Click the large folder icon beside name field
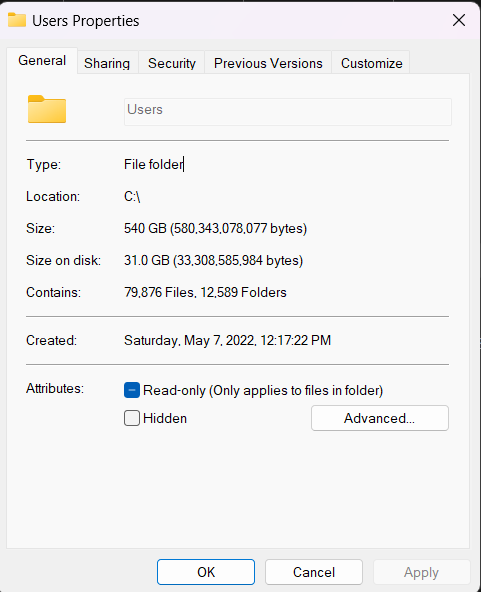 tap(47, 109)
